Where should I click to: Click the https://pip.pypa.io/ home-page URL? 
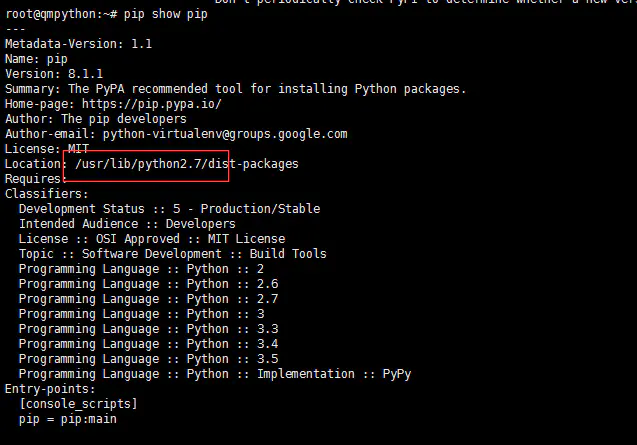[x=152, y=104]
